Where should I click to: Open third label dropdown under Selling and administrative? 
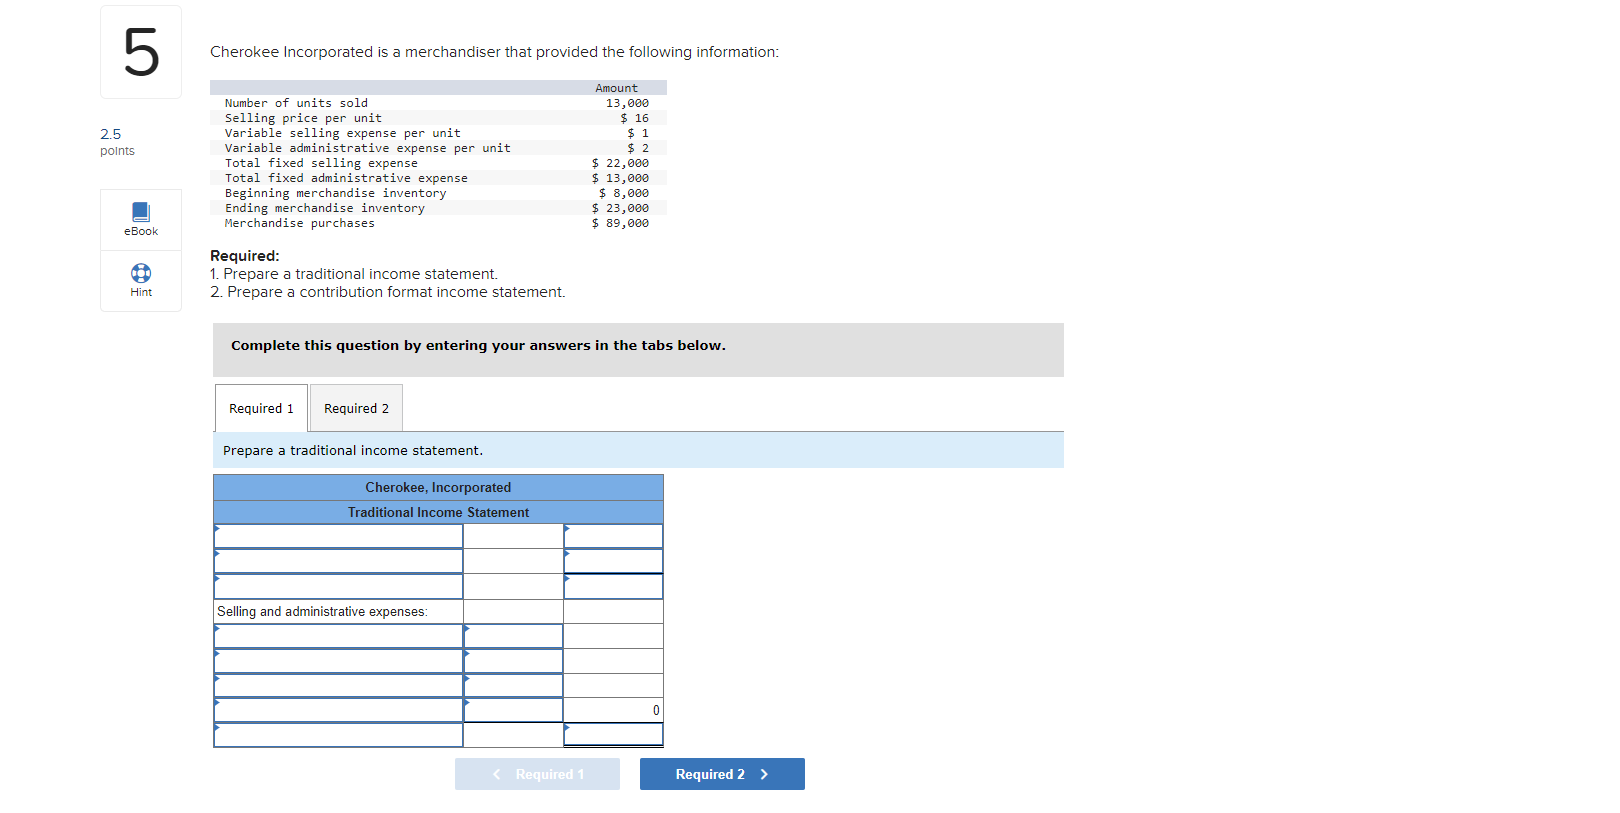(x=338, y=685)
